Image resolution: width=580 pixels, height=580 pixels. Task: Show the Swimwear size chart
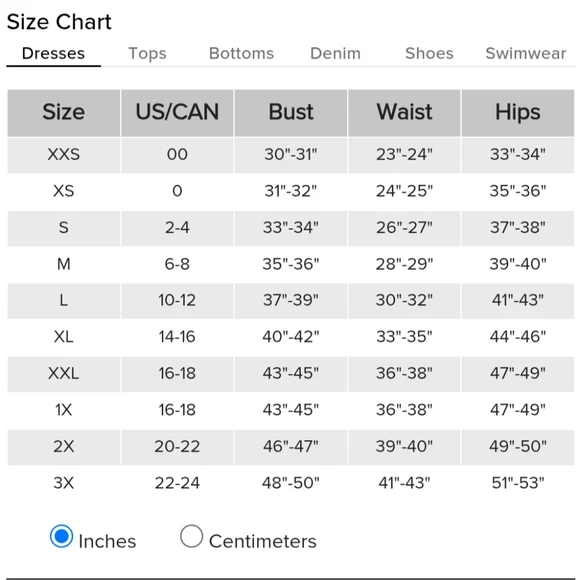526,54
